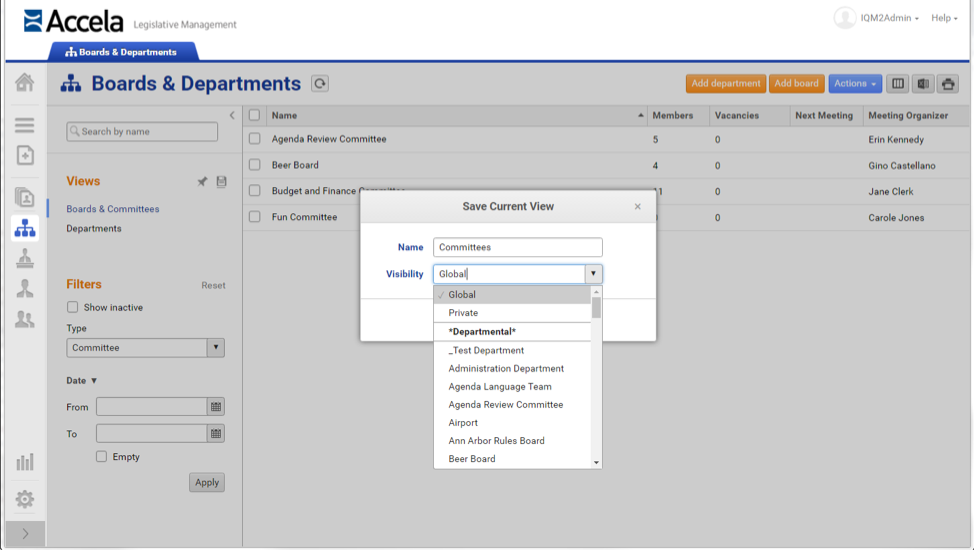Open the From date calendar picker

[216, 406]
